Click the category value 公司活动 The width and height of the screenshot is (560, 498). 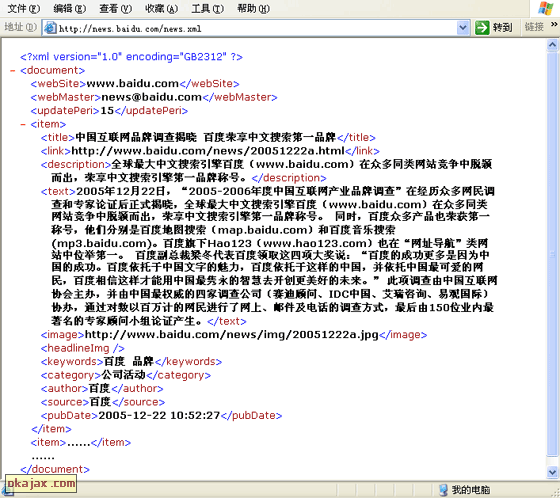pos(124,375)
